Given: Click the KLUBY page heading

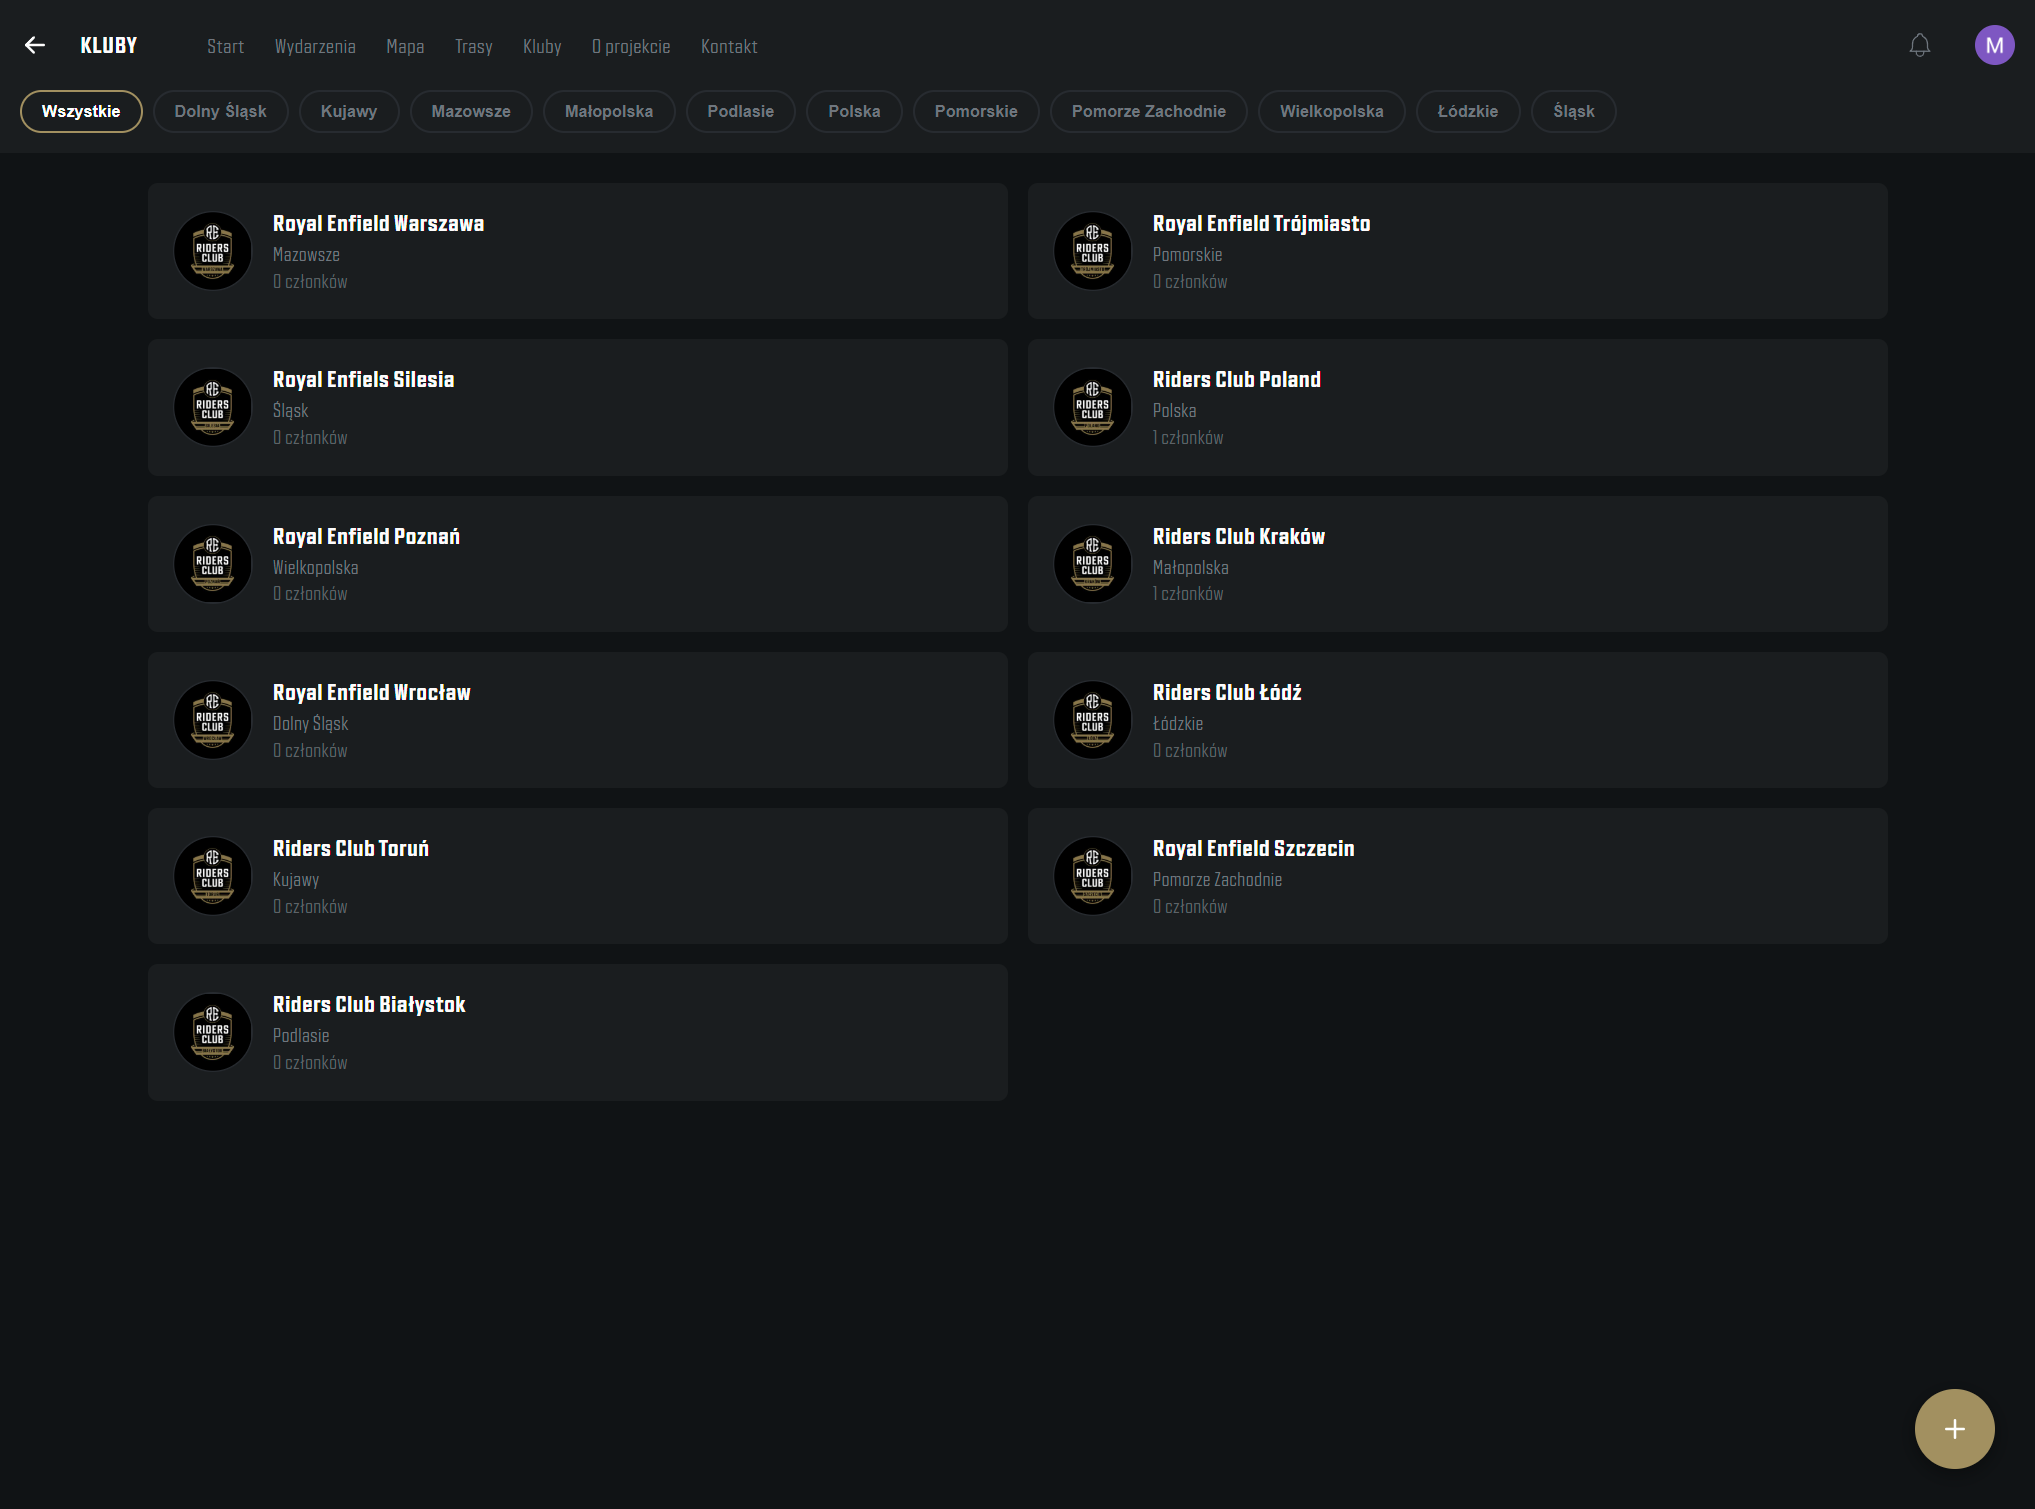Looking at the screenshot, I should tap(109, 45).
